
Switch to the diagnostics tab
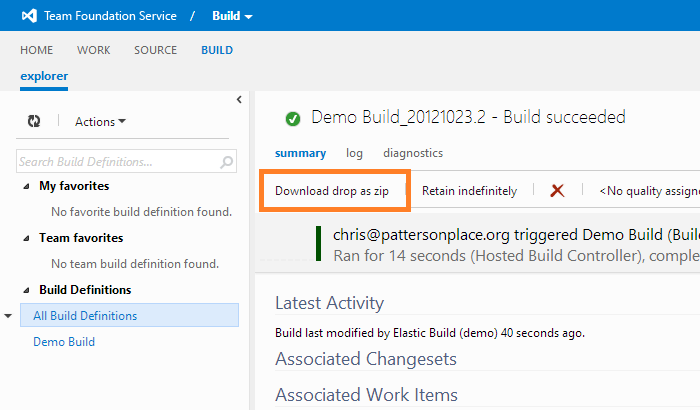(x=413, y=153)
